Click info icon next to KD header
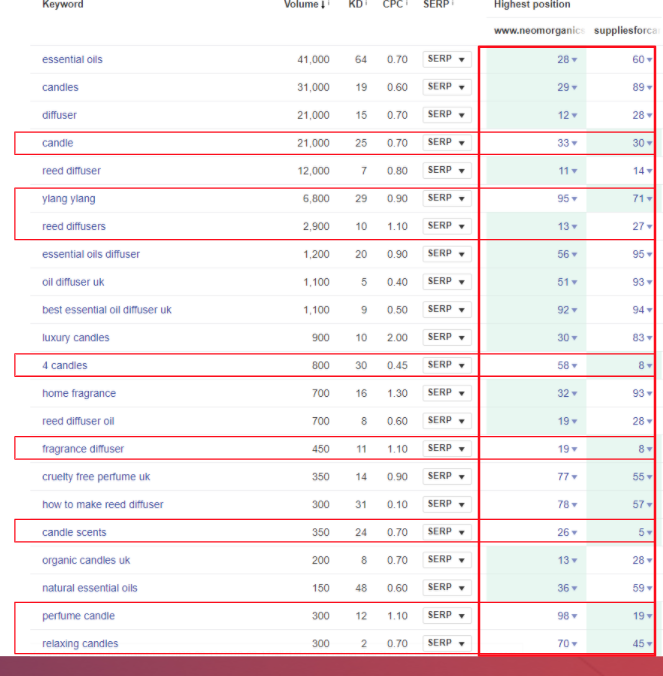The width and height of the screenshot is (663, 676). click(x=366, y=2)
